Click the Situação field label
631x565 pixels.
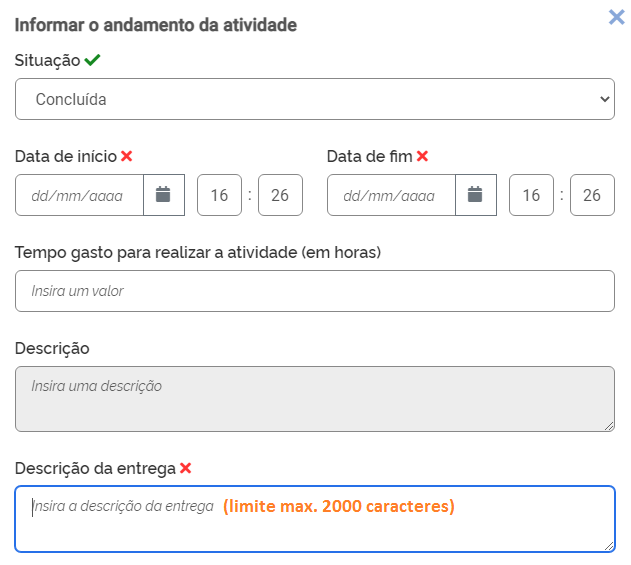pyautogui.click(x=47, y=60)
